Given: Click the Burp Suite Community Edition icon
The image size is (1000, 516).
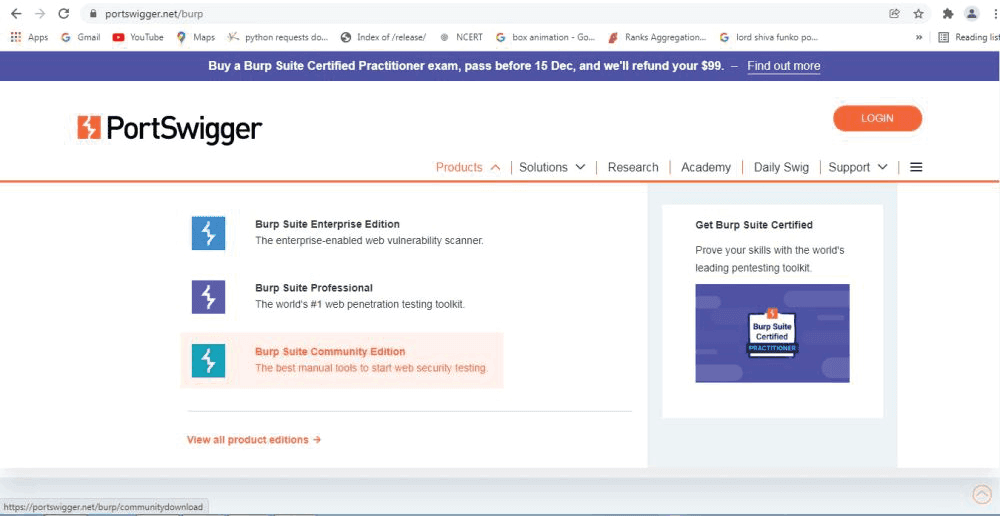Looking at the screenshot, I should coord(208,361).
